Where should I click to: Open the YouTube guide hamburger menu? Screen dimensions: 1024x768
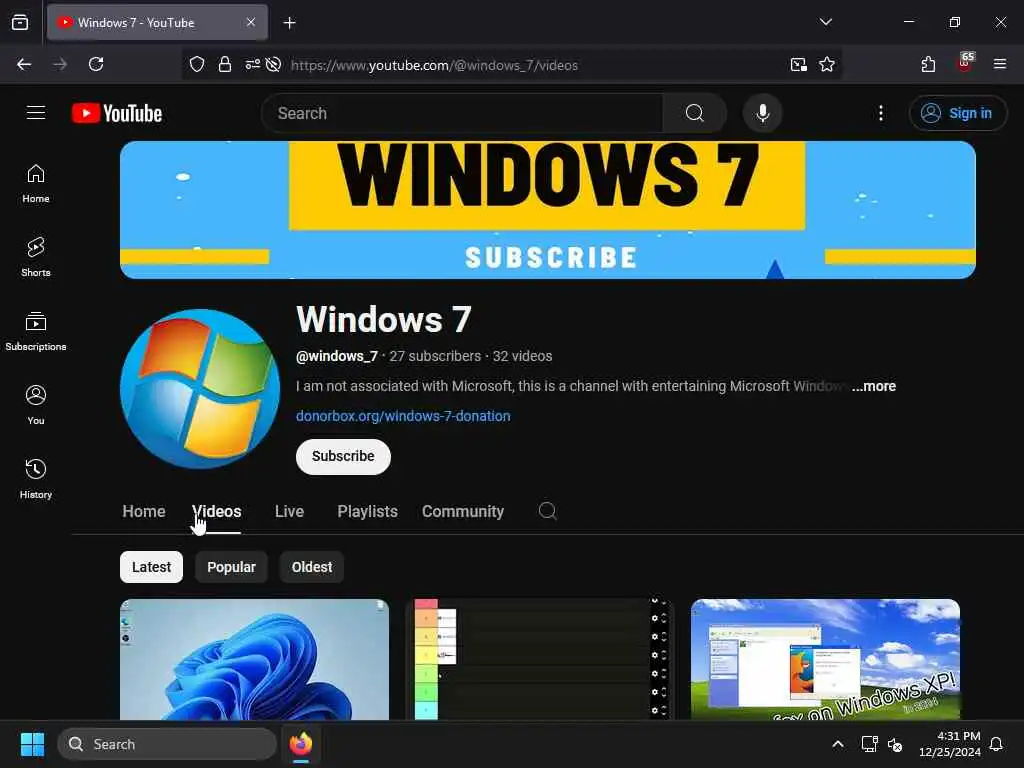36,113
